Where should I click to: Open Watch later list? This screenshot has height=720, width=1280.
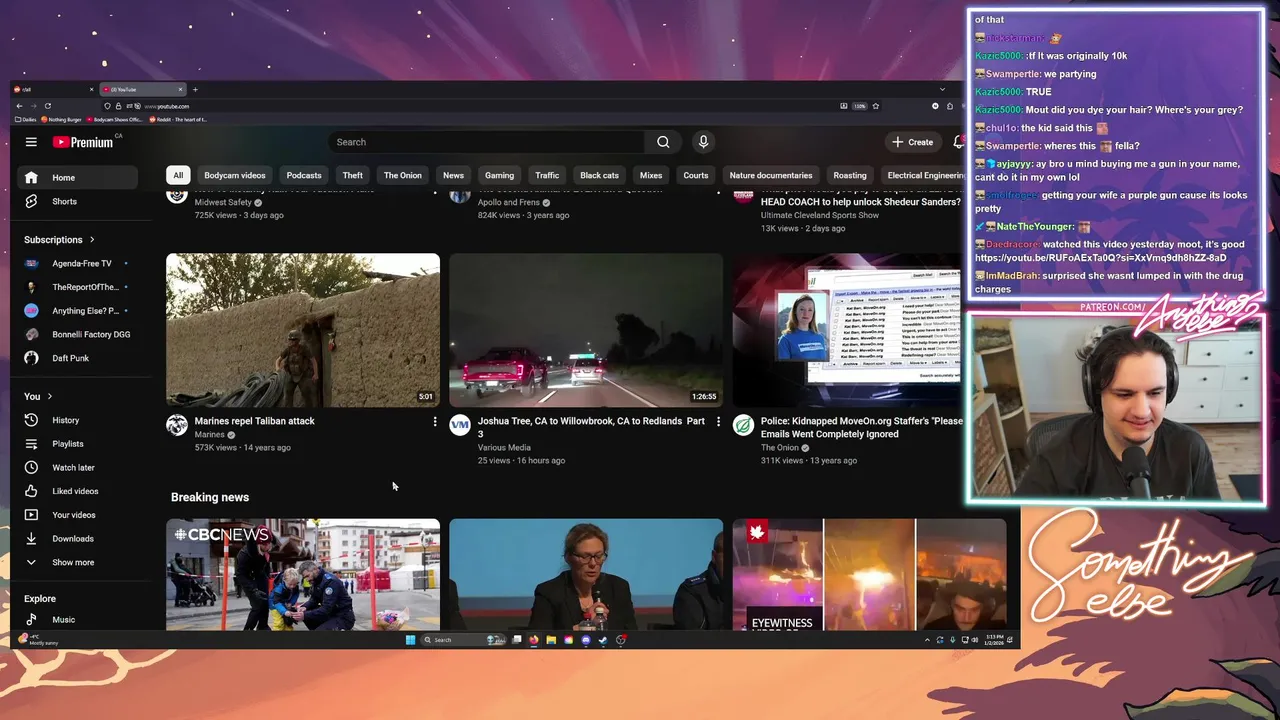click(78, 467)
